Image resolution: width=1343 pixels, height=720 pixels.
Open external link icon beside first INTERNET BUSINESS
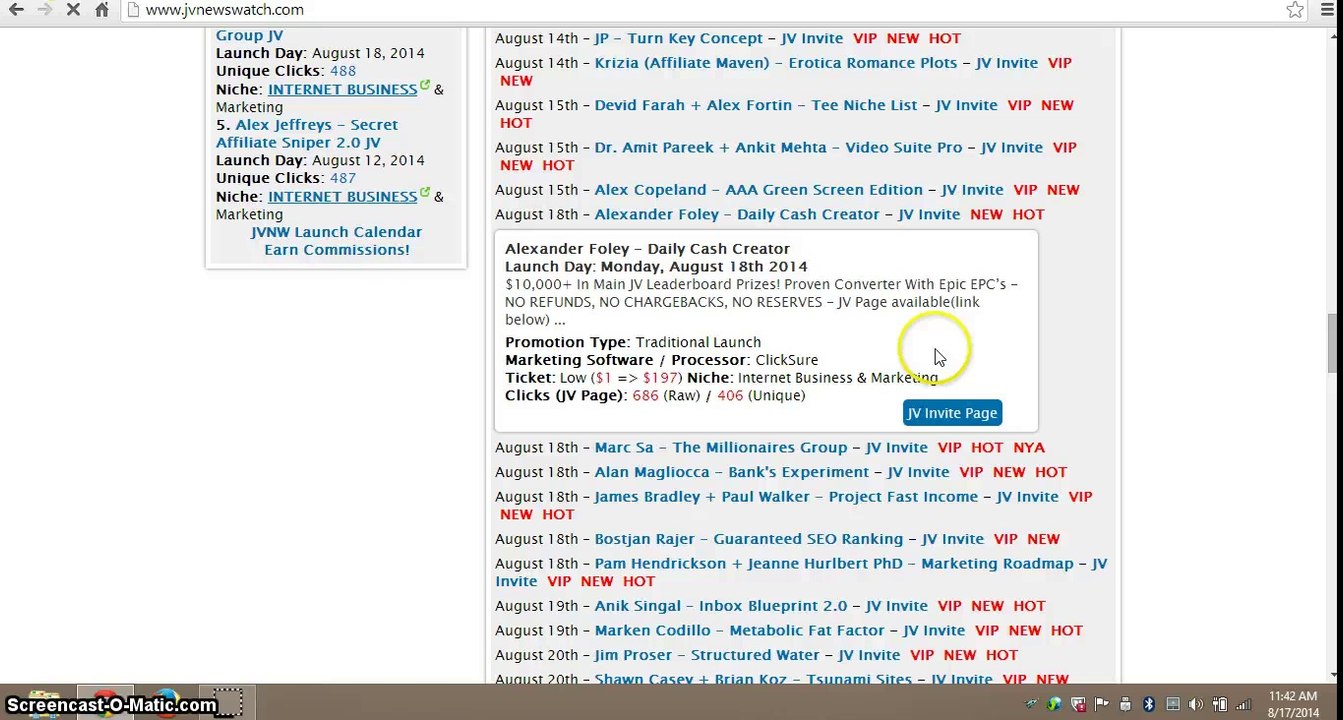[425, 86]
